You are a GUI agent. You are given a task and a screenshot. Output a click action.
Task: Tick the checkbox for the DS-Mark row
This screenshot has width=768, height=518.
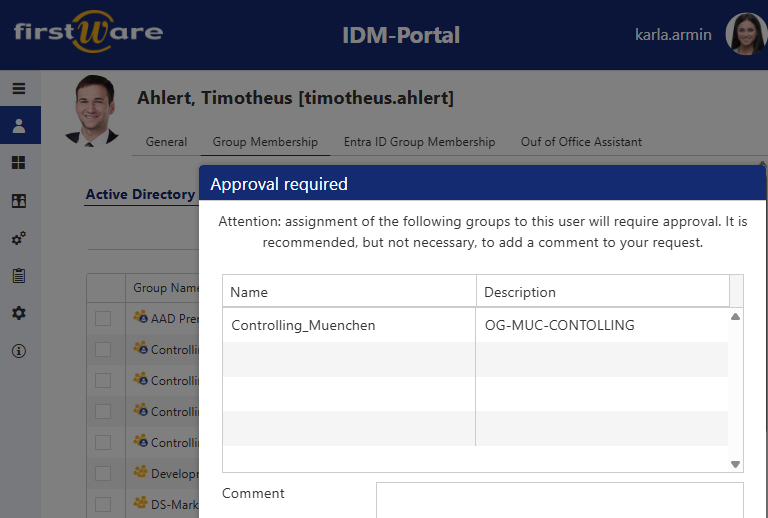pyautogui.click(x=103, y=504)
